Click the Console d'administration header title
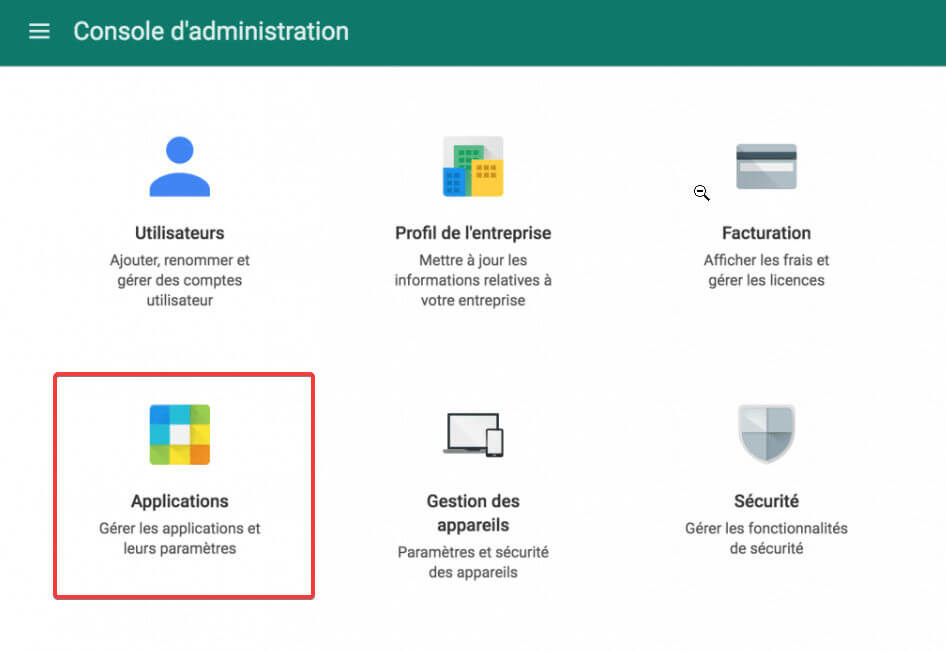This screenshot has width=946, height=652. pyautogui.click(x=211, y=31)
